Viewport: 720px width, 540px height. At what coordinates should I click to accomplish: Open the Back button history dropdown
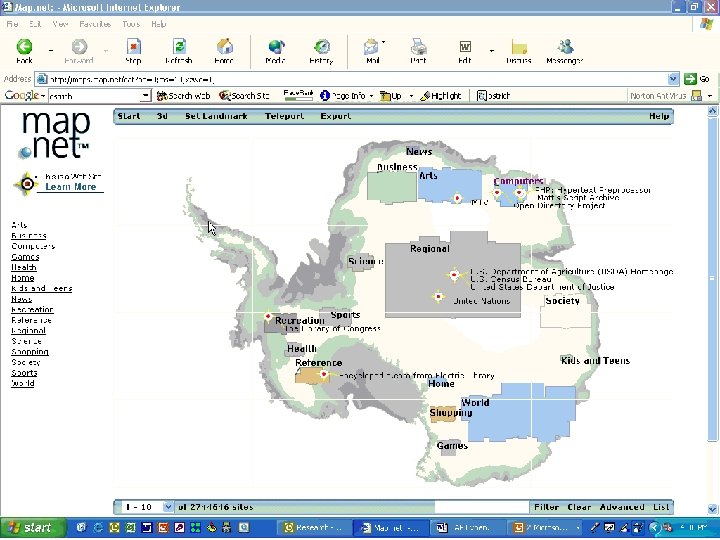coord(51,50)
